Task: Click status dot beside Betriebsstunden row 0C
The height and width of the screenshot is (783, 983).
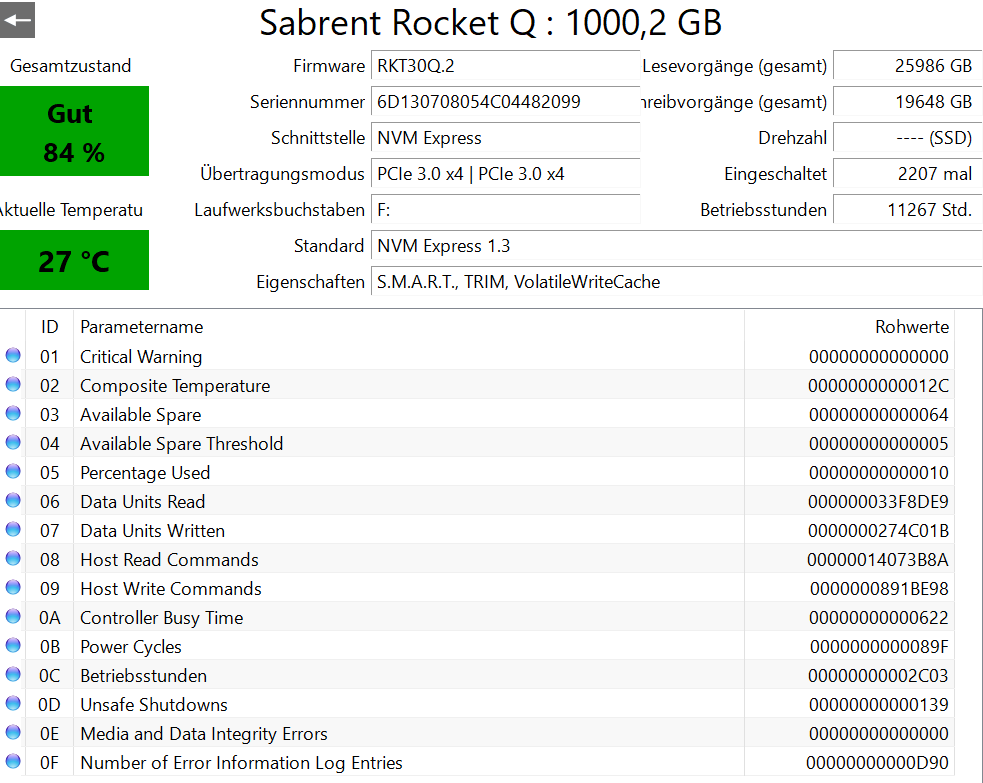Action: click(x=13, y=675)
